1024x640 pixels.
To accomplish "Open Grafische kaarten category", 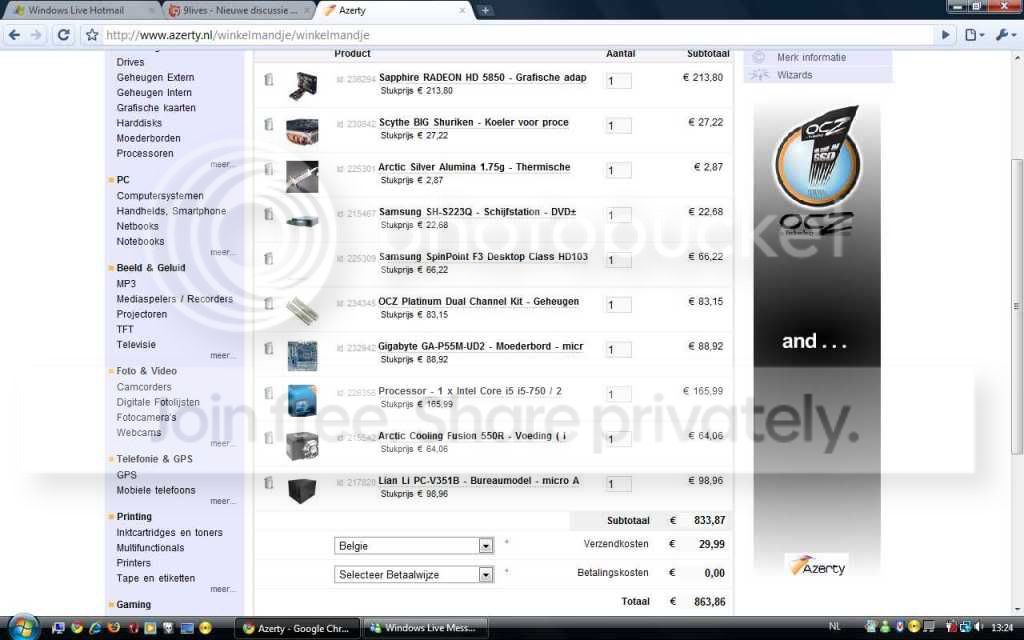I will 156,108.
